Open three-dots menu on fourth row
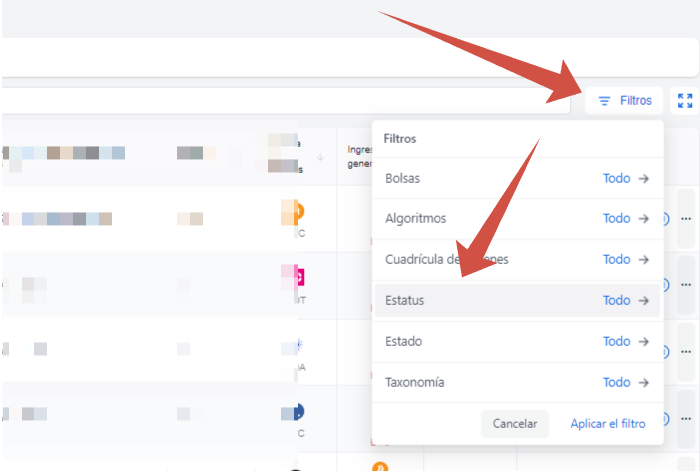This screenshot has width=700, height=471. click(686, 419)
